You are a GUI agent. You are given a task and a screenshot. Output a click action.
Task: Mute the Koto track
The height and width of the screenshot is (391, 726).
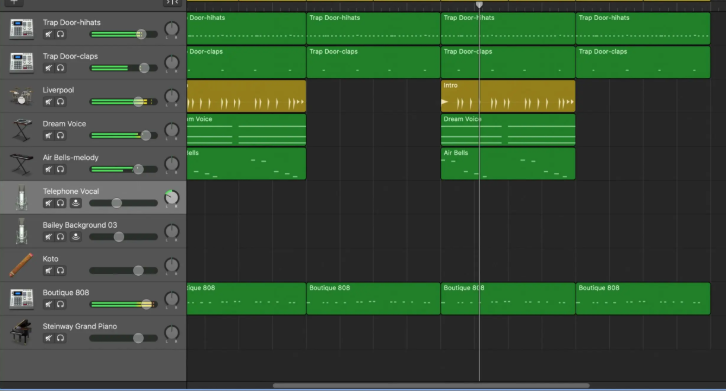pyautogui.click(x=49, y=271)
